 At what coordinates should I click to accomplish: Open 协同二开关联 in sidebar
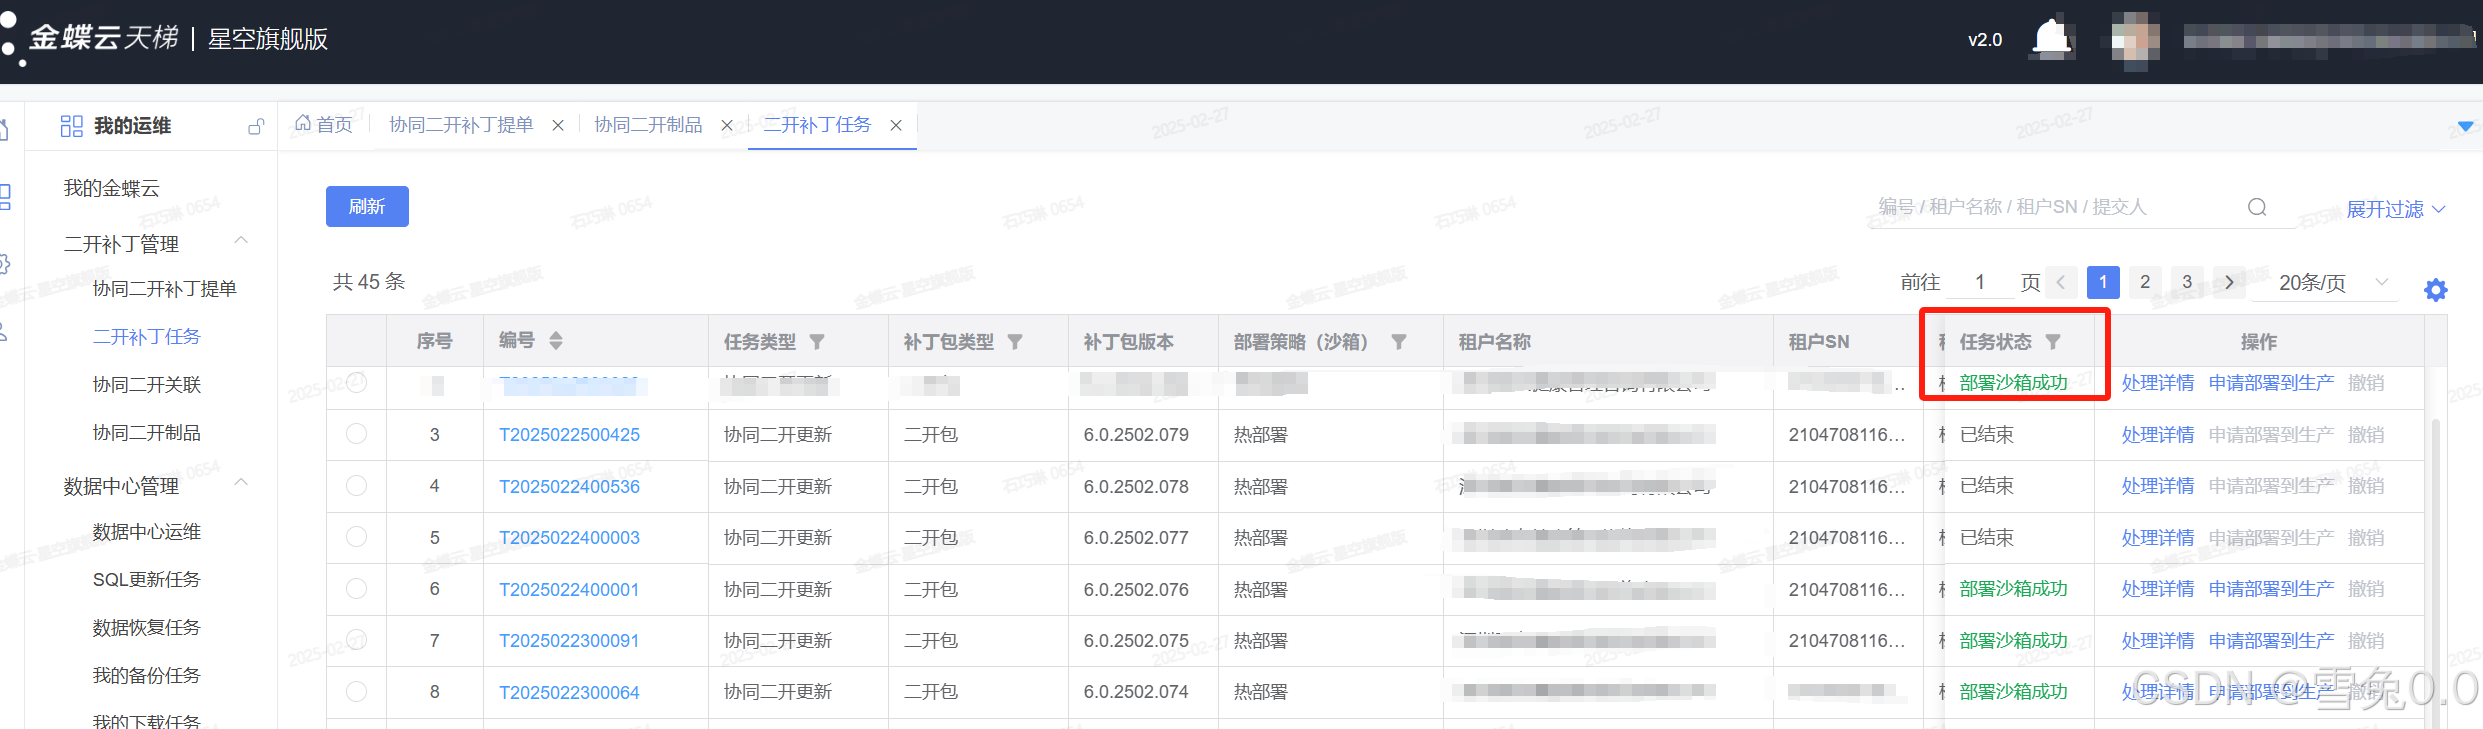pos(147,385)
